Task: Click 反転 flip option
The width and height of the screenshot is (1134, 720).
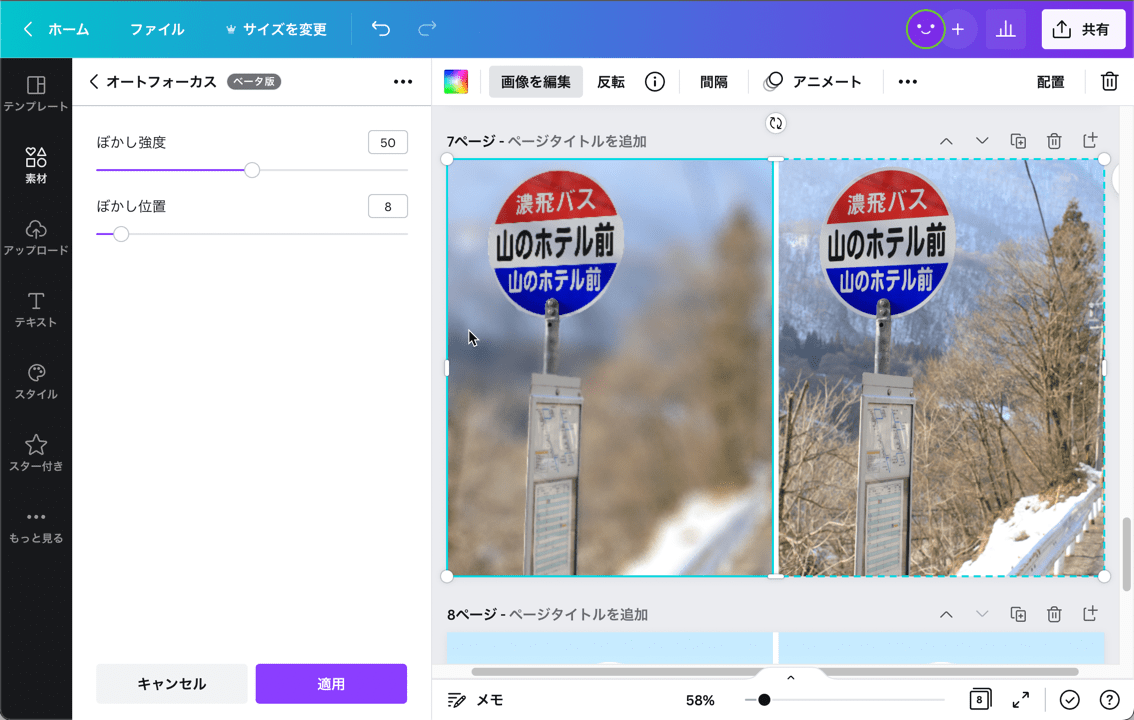Action: coord(610,82)
